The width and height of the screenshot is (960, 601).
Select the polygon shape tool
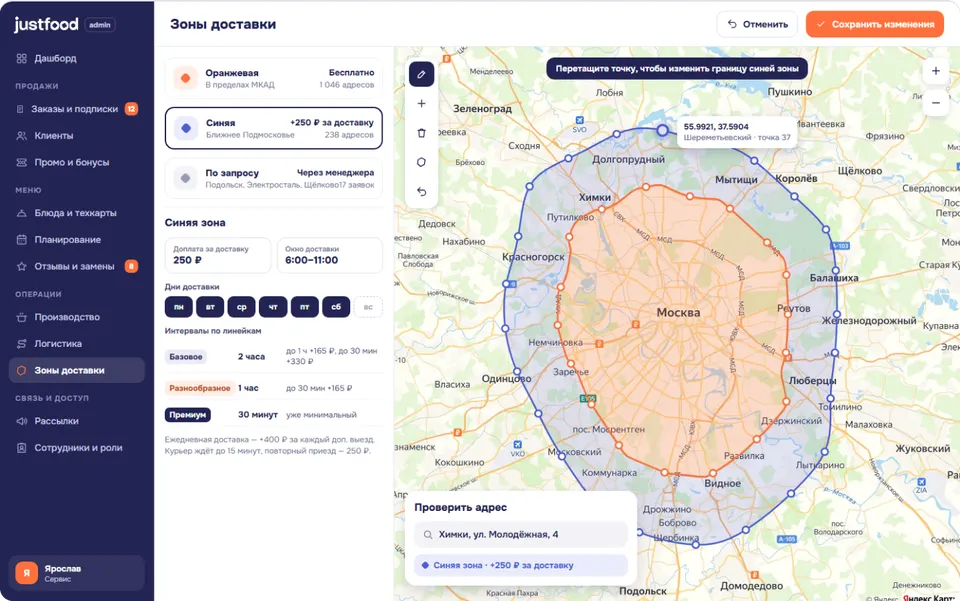(421, 162)
